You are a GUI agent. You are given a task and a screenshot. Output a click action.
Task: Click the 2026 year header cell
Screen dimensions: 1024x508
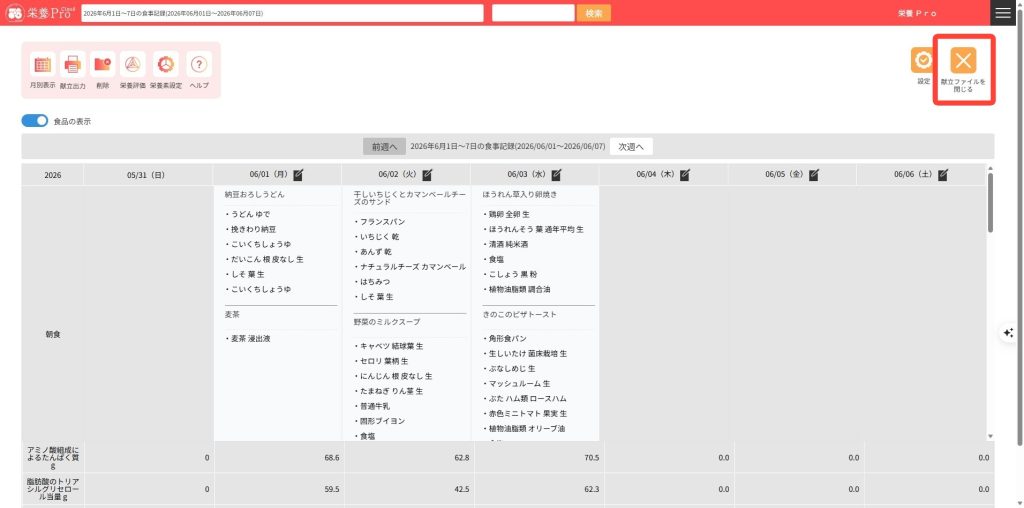tap(53, 175)
